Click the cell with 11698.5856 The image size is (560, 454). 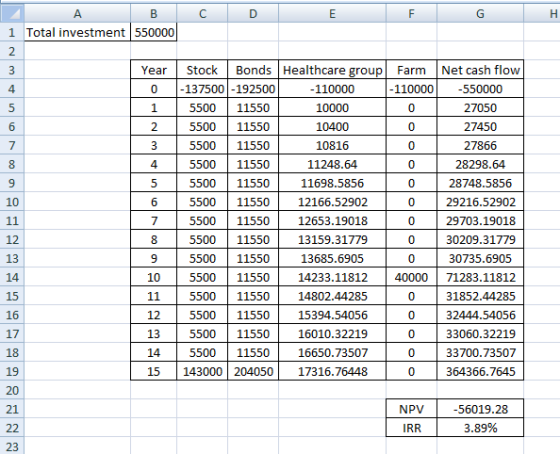(332, 183)
